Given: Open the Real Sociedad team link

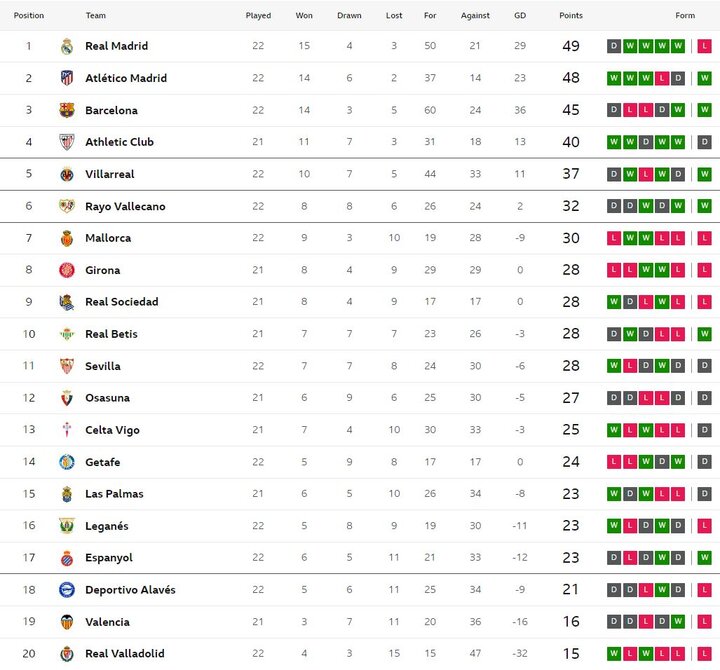Looking at the screenshot, I should click(121, 302).
